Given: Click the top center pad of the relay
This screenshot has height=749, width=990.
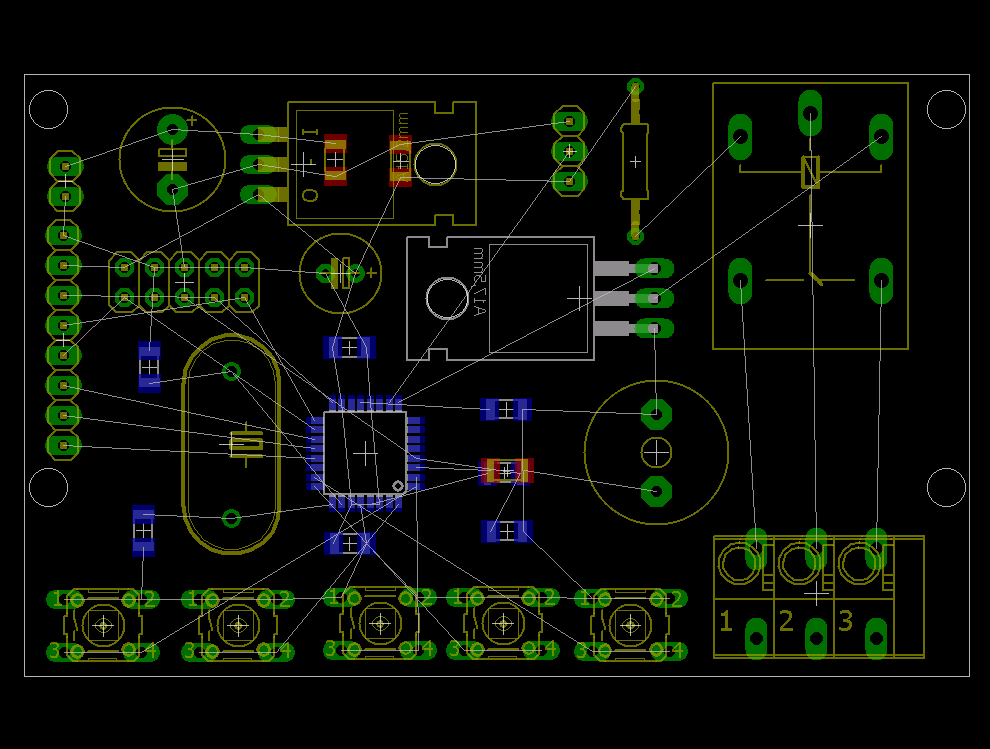Looking at the screenshot, I should tap(810, 114).
